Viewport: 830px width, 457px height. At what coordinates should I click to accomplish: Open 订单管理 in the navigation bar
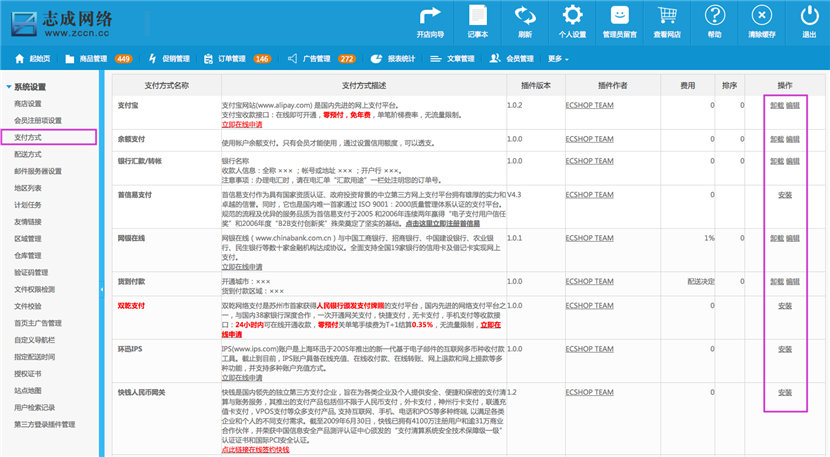pyautogui.click(x=232, y=59)
